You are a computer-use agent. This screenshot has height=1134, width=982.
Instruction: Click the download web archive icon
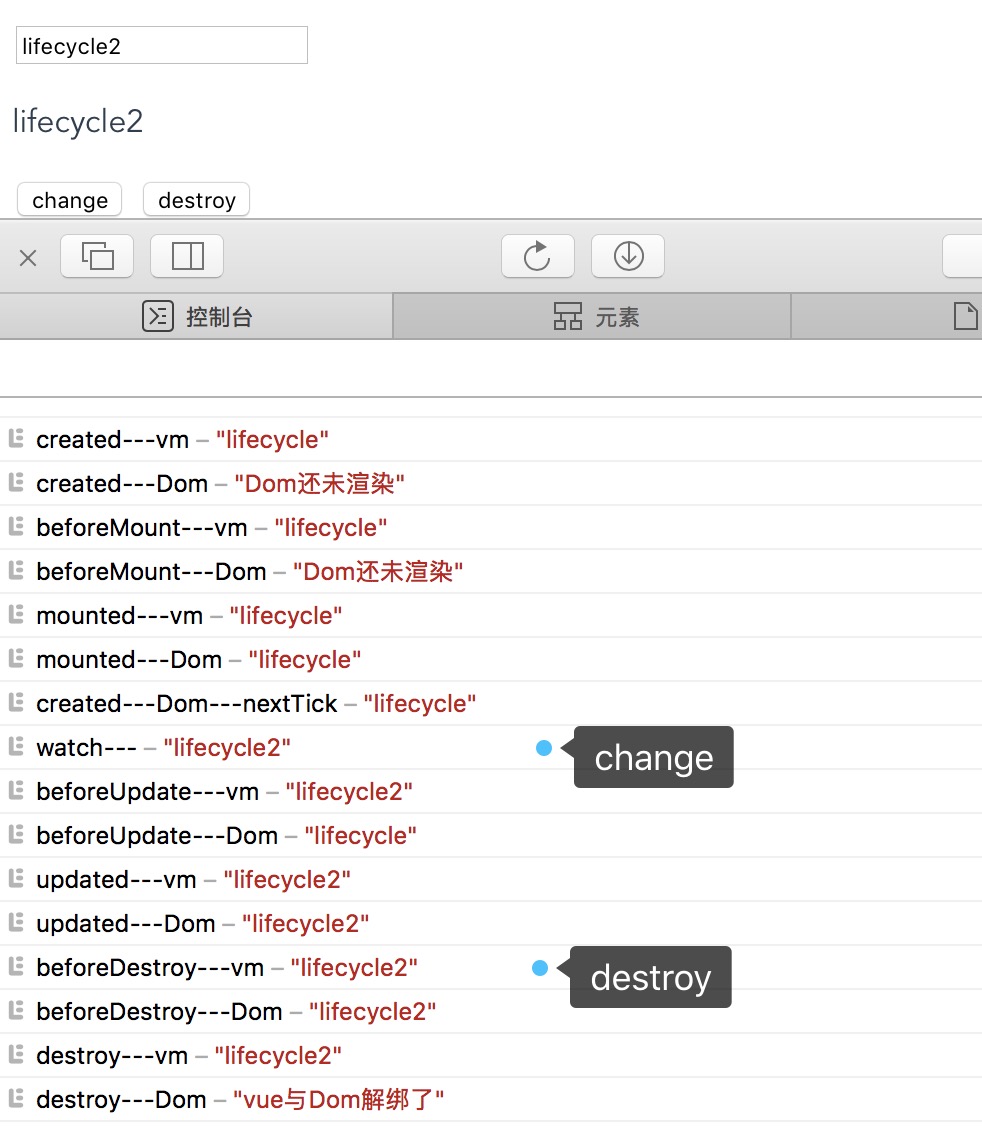coord(628,257)
